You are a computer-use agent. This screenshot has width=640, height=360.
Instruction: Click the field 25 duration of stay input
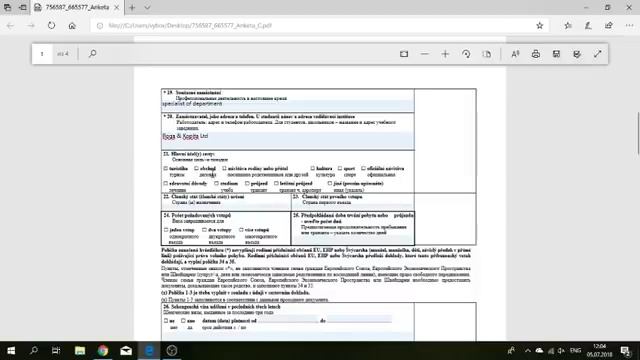tap(353, 240)
